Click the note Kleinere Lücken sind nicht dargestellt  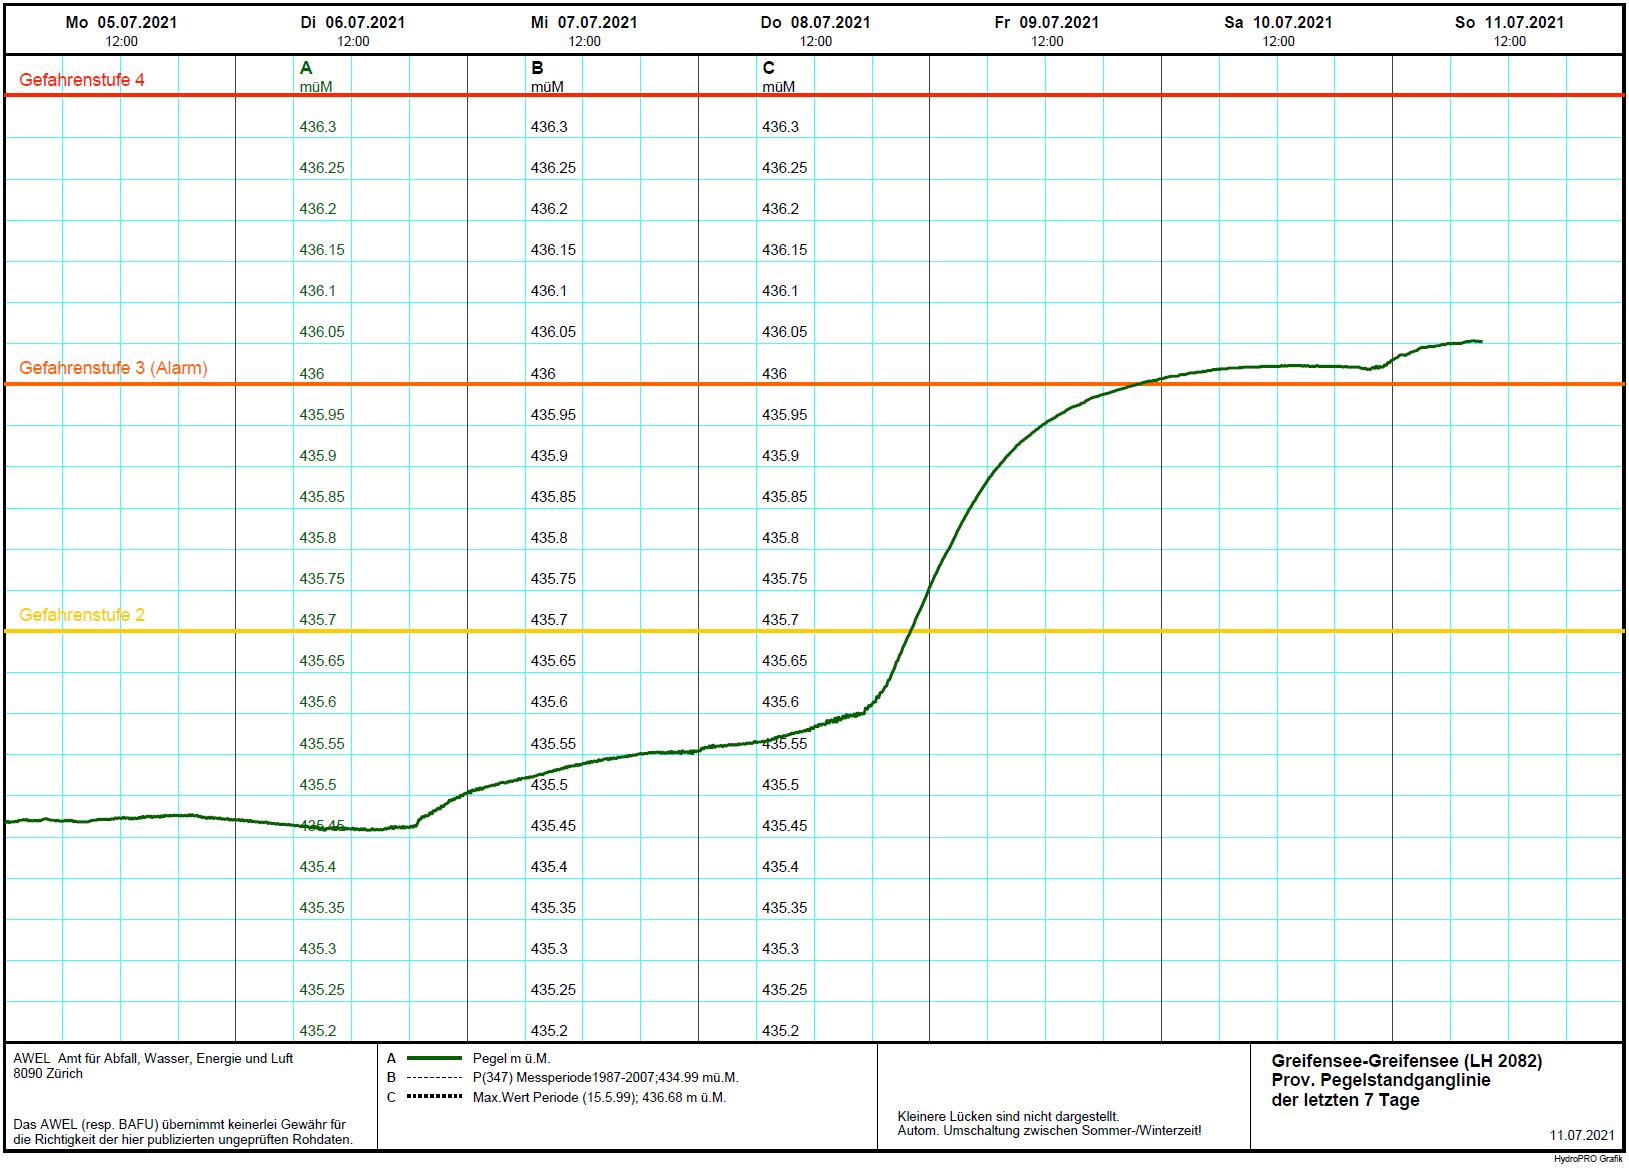[x=1008, y=1116]
